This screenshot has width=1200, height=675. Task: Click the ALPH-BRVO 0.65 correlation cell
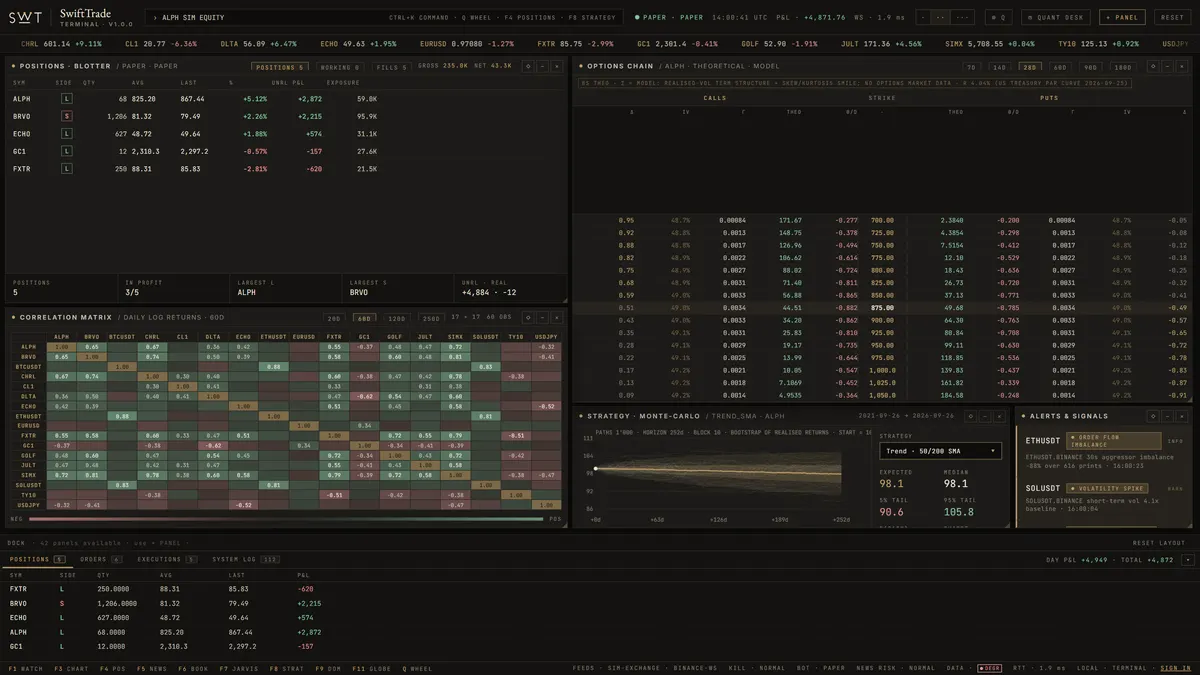[90, 346]
